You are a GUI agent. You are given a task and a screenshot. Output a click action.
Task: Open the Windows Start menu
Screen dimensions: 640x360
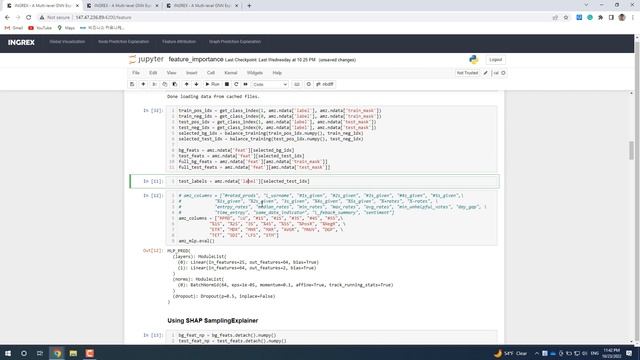(8, 353)
